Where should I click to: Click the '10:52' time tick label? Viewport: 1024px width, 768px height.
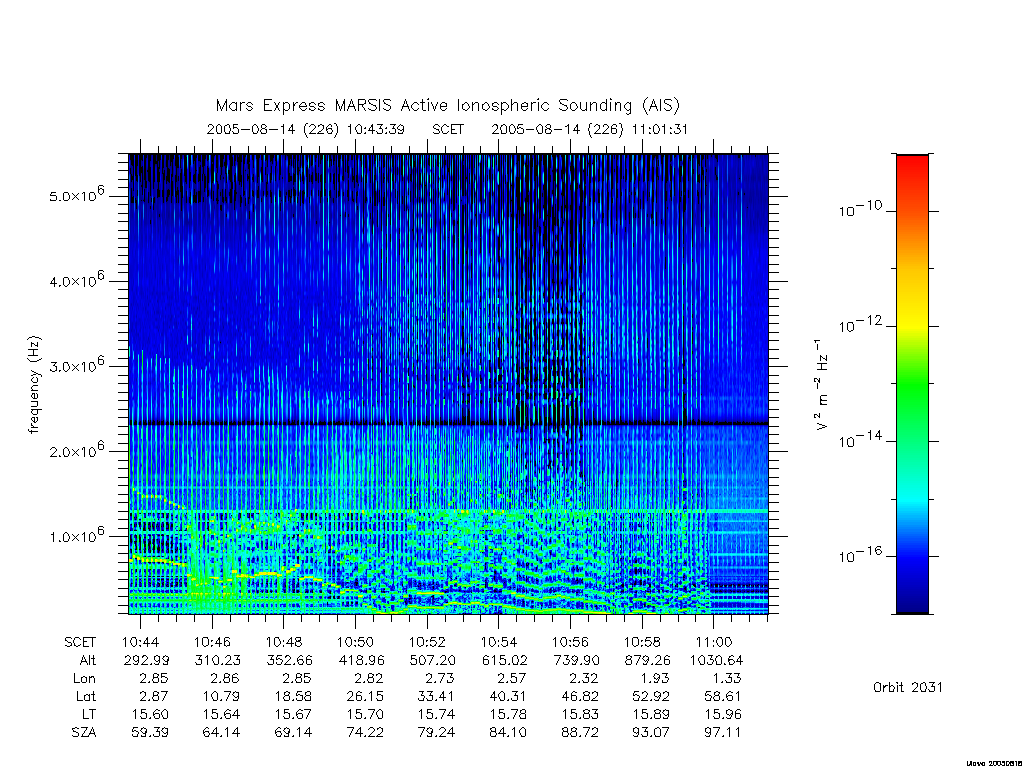pos(427,643)
